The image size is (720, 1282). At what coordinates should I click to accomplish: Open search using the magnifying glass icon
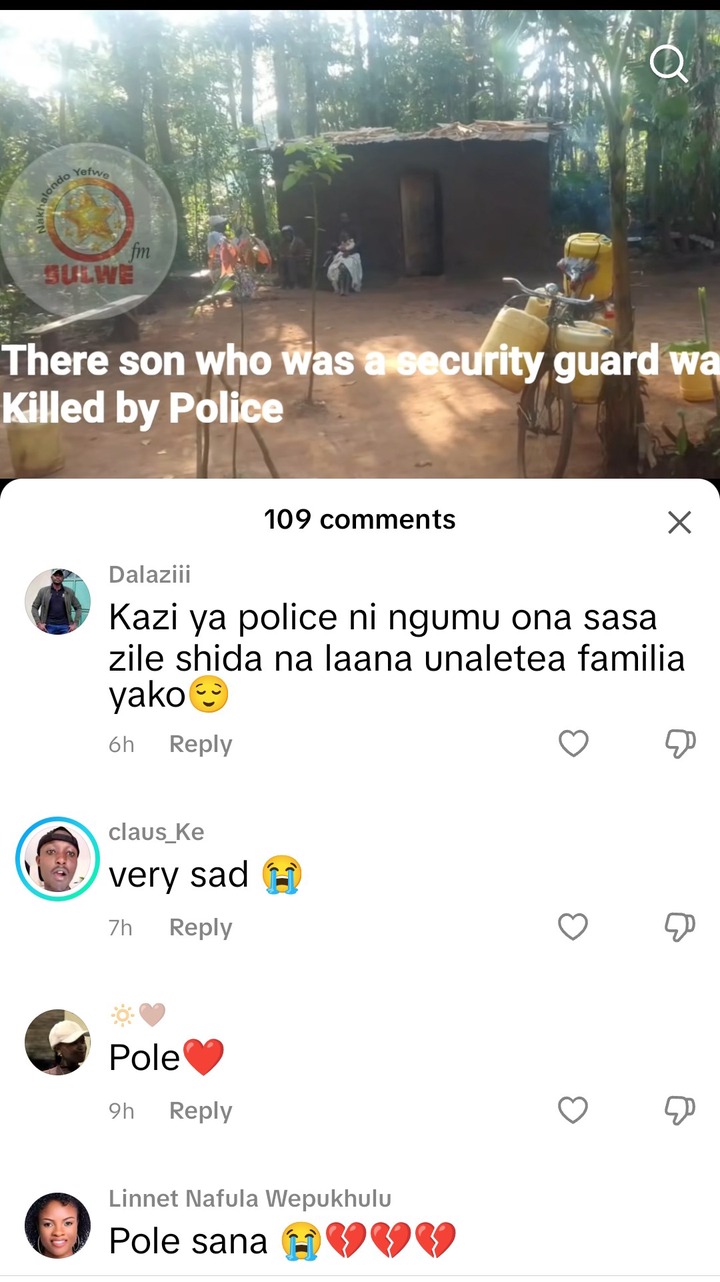coord(668,63)
